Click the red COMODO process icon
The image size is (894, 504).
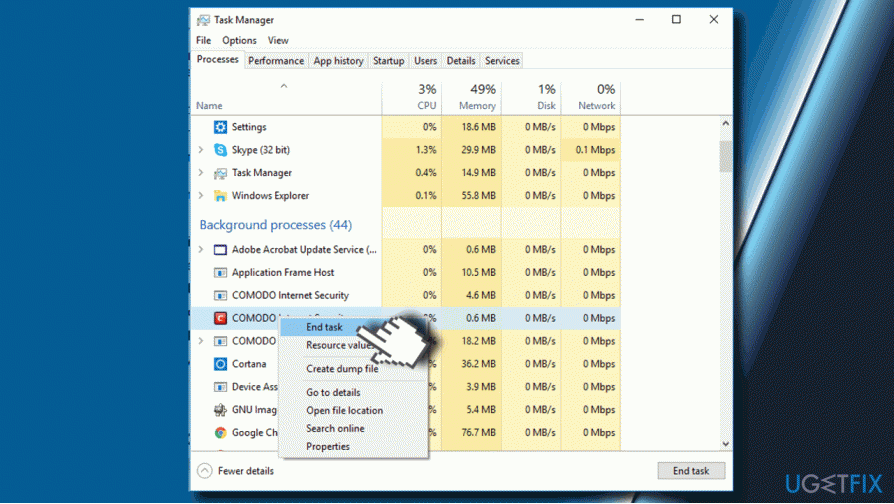220,318
